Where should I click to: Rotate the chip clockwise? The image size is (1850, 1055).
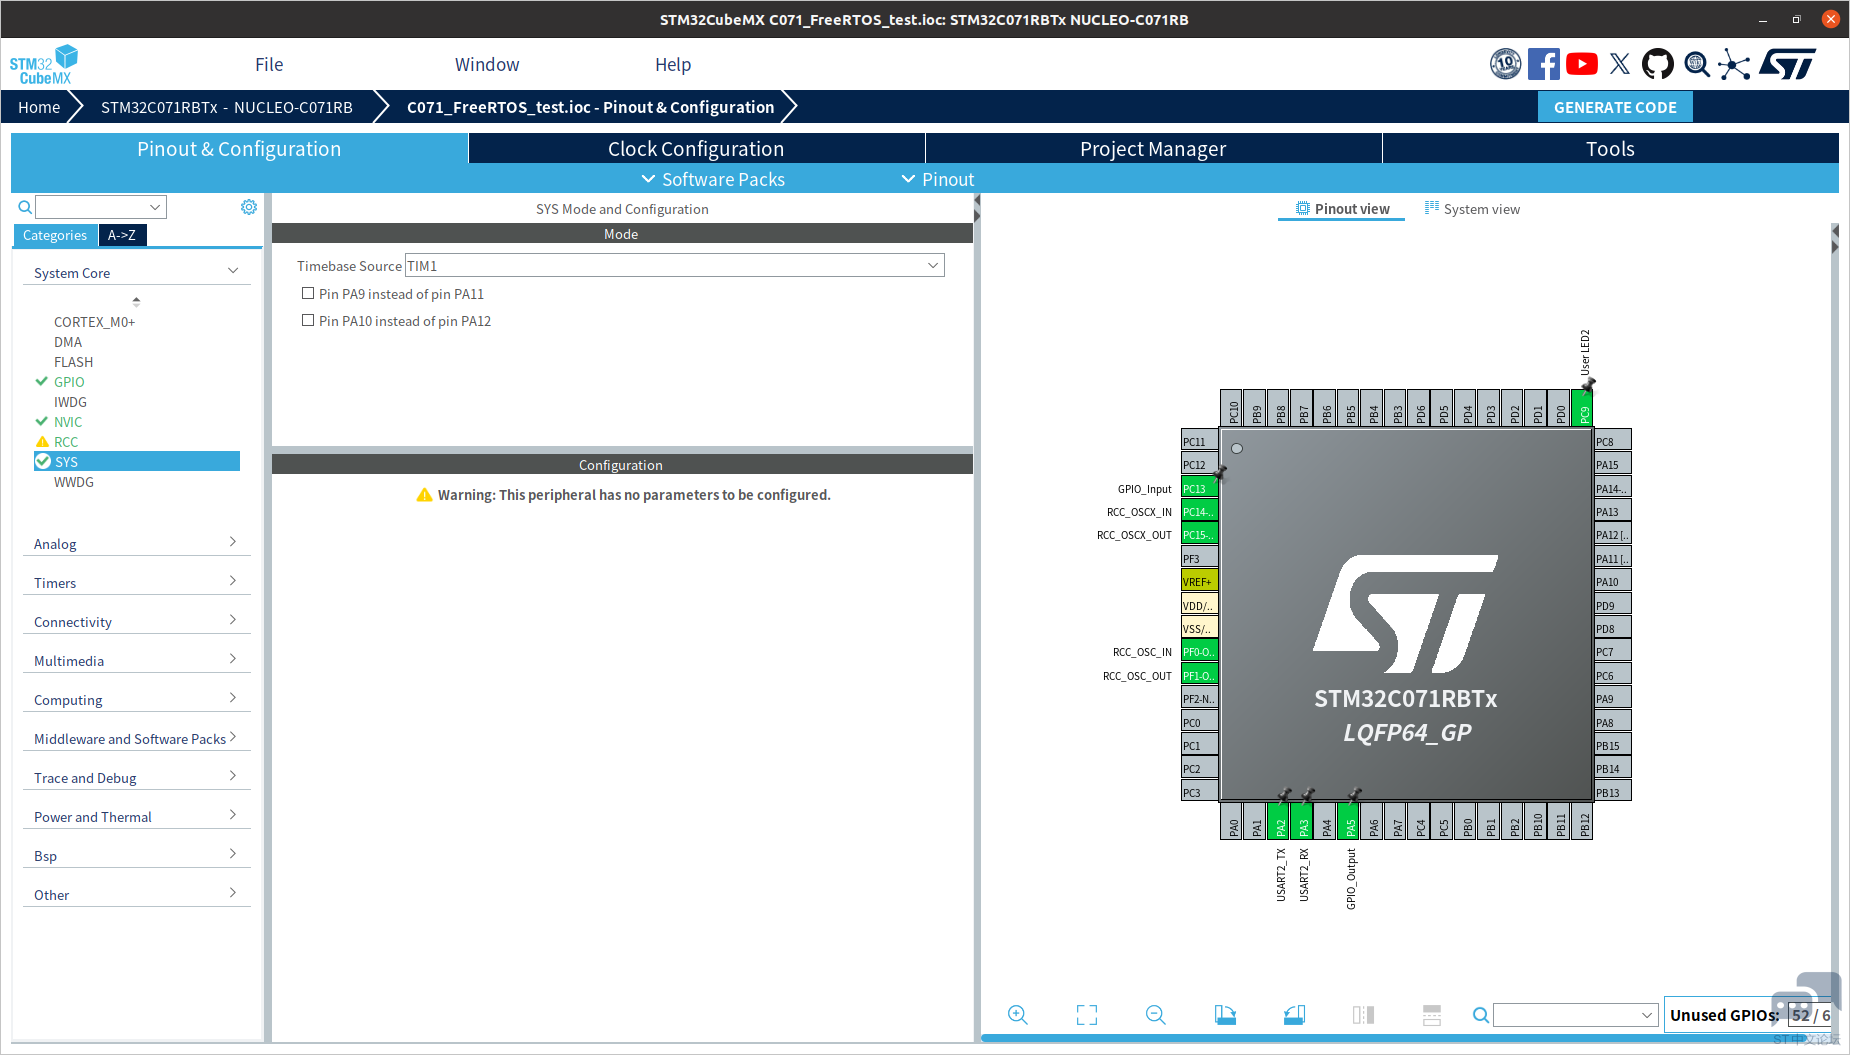(1225, 1015)
